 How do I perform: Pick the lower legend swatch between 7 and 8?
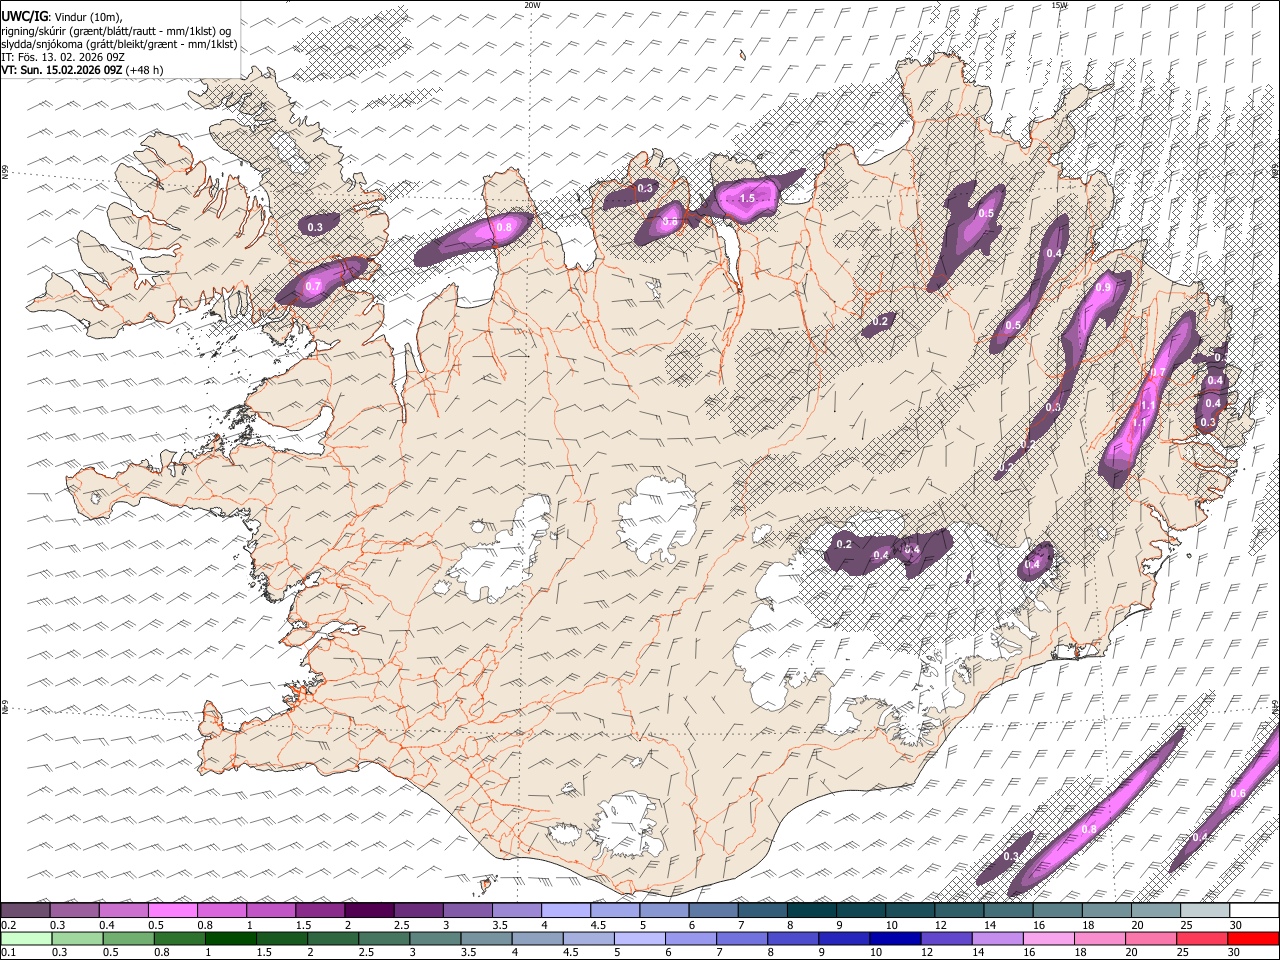tap(742, 939)
